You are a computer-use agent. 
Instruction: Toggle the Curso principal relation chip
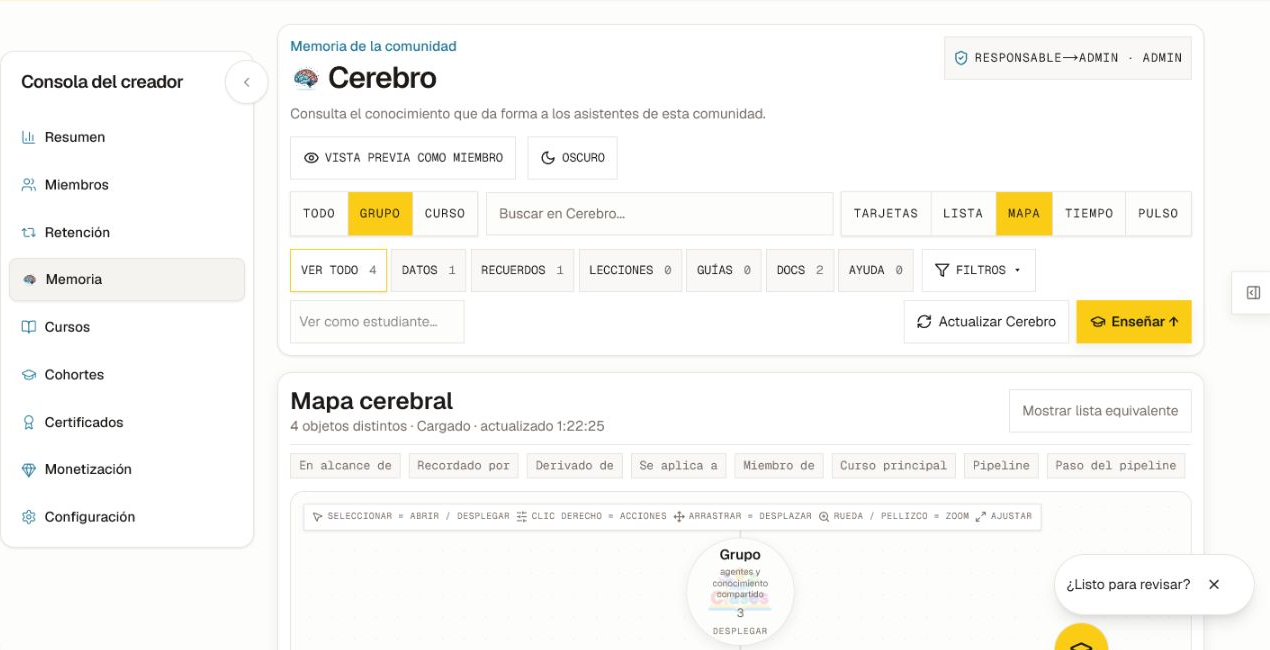click(x=894, y=466)
